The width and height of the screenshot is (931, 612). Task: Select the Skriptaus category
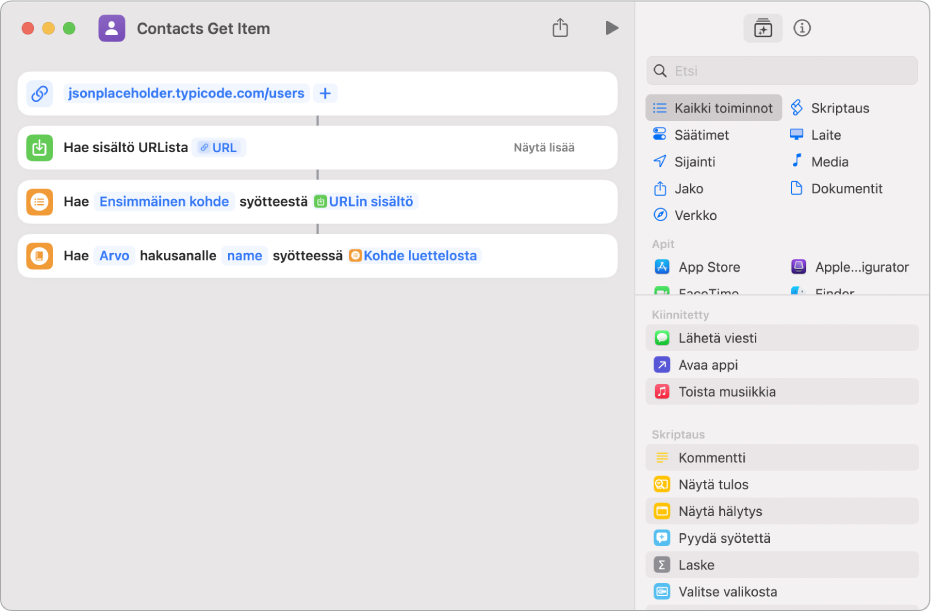[x=830, y=108]
